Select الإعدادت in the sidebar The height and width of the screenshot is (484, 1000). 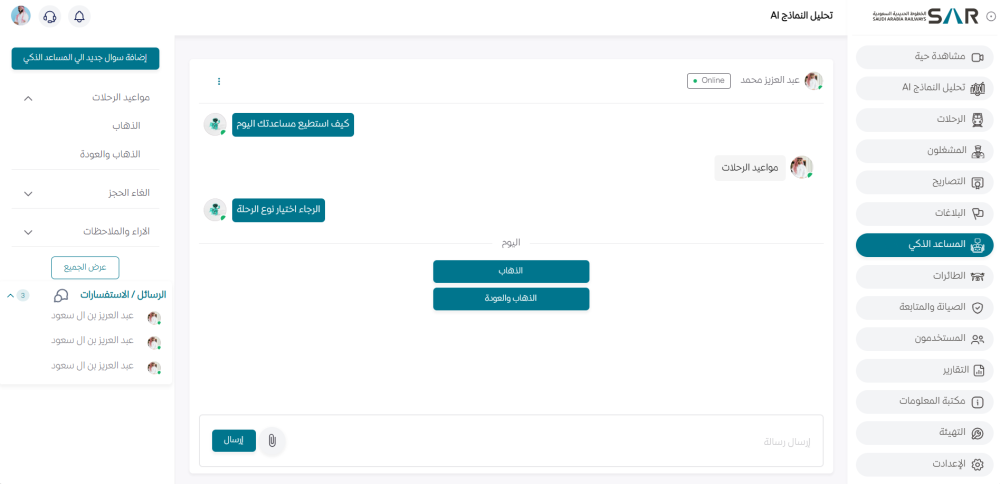(x=924, y=464)
